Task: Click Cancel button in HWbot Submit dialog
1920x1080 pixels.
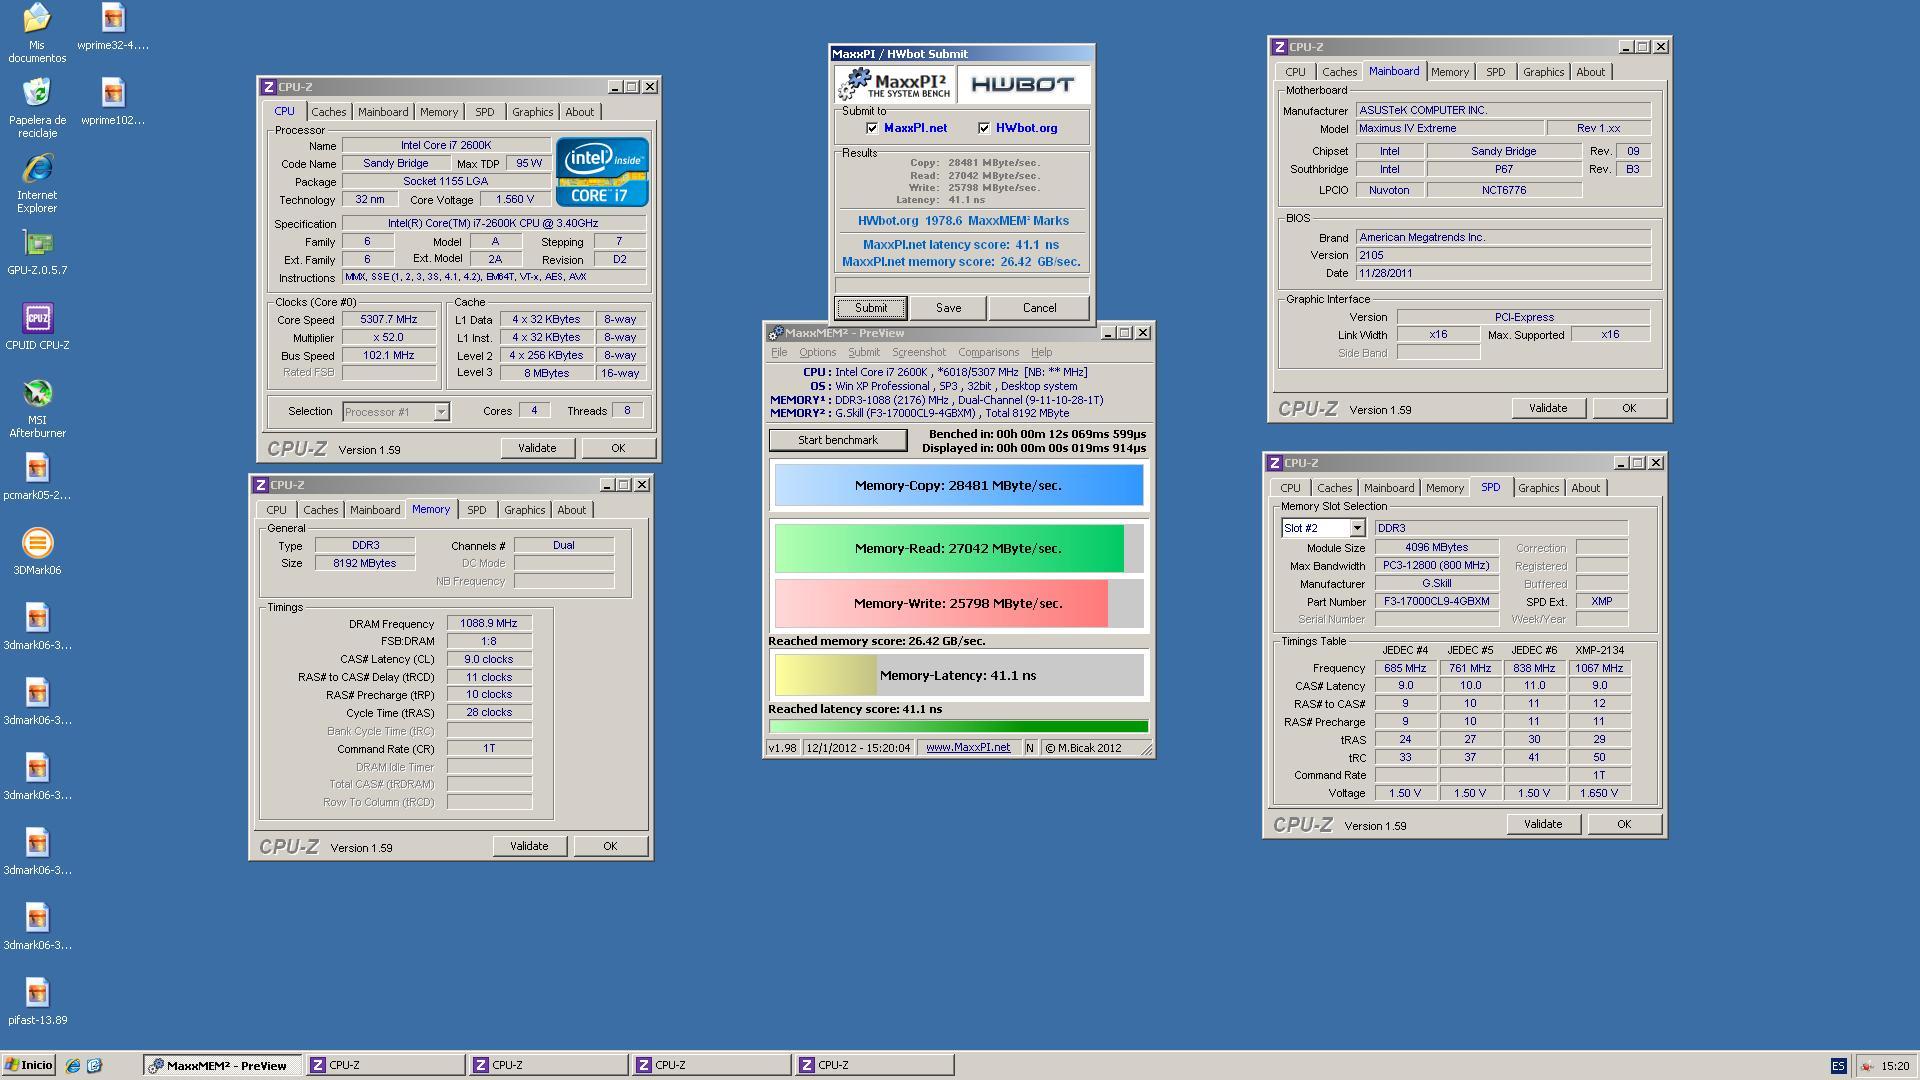Action: pyautogui.click(x=1039, y=308)
